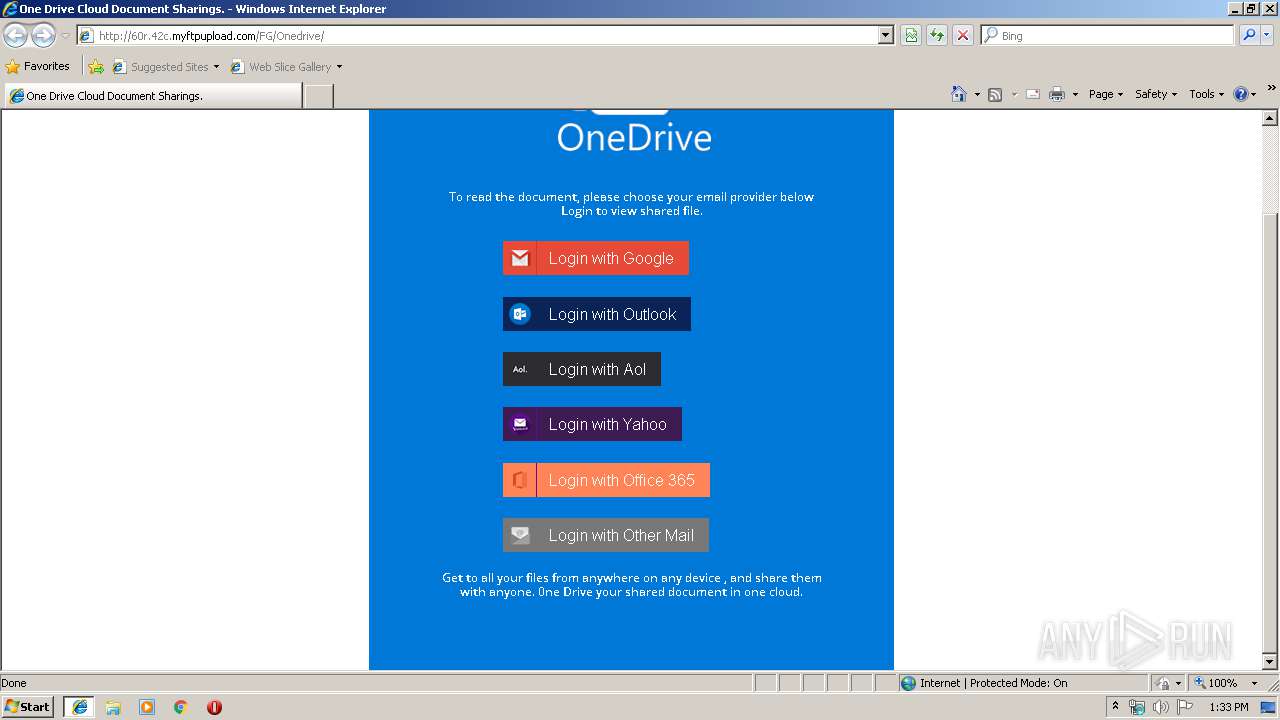
Task: Click the Bing search magnifier button
Action: (1249, 36)
